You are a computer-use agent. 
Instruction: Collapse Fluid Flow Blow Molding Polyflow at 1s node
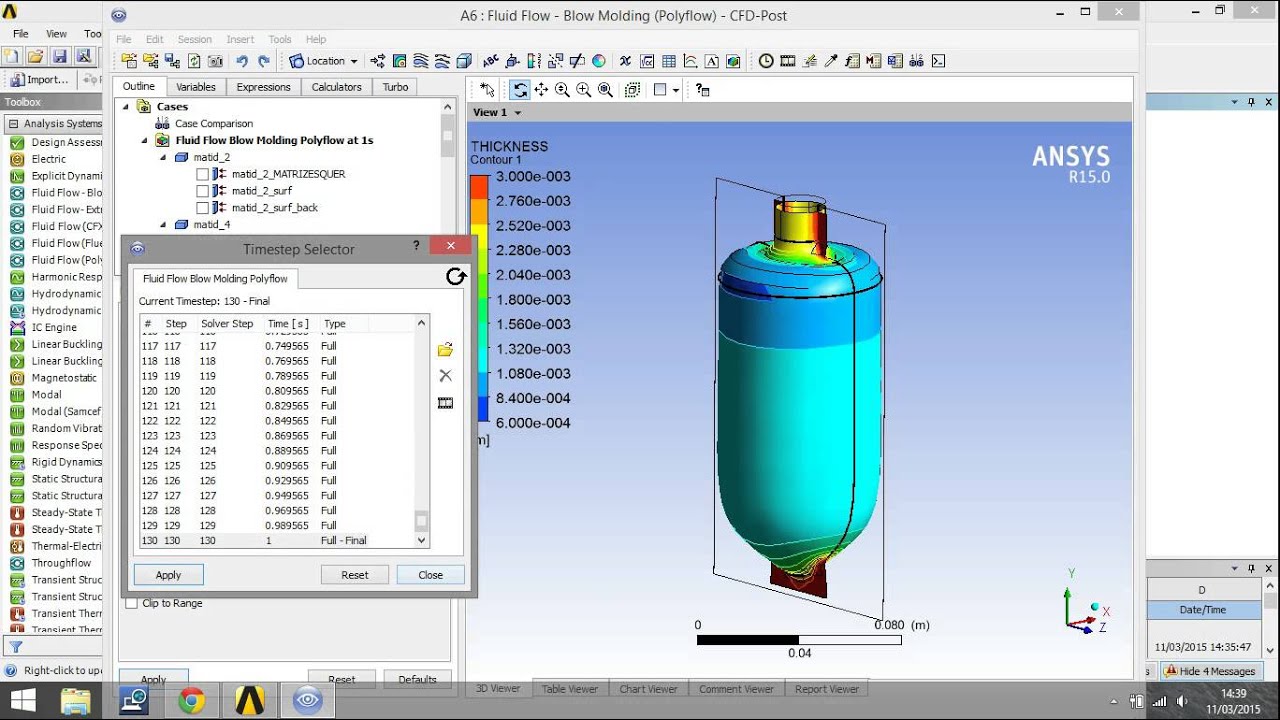coord(144,141)
